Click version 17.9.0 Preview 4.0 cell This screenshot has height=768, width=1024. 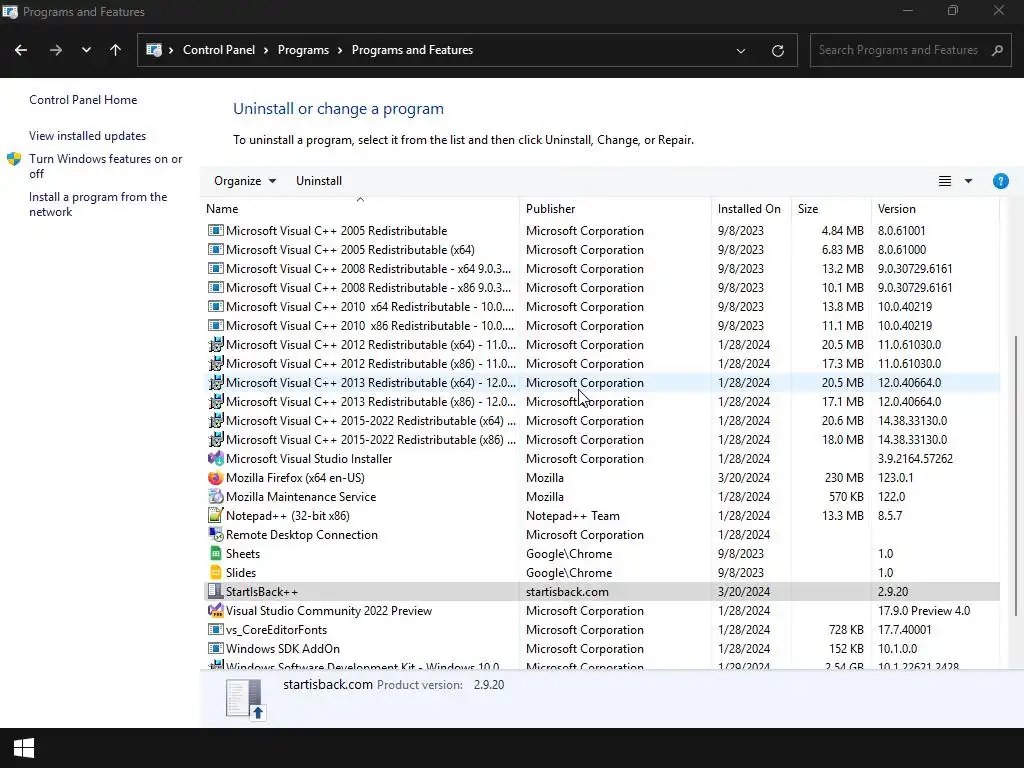pyautogui.click(x=923, y=611)
